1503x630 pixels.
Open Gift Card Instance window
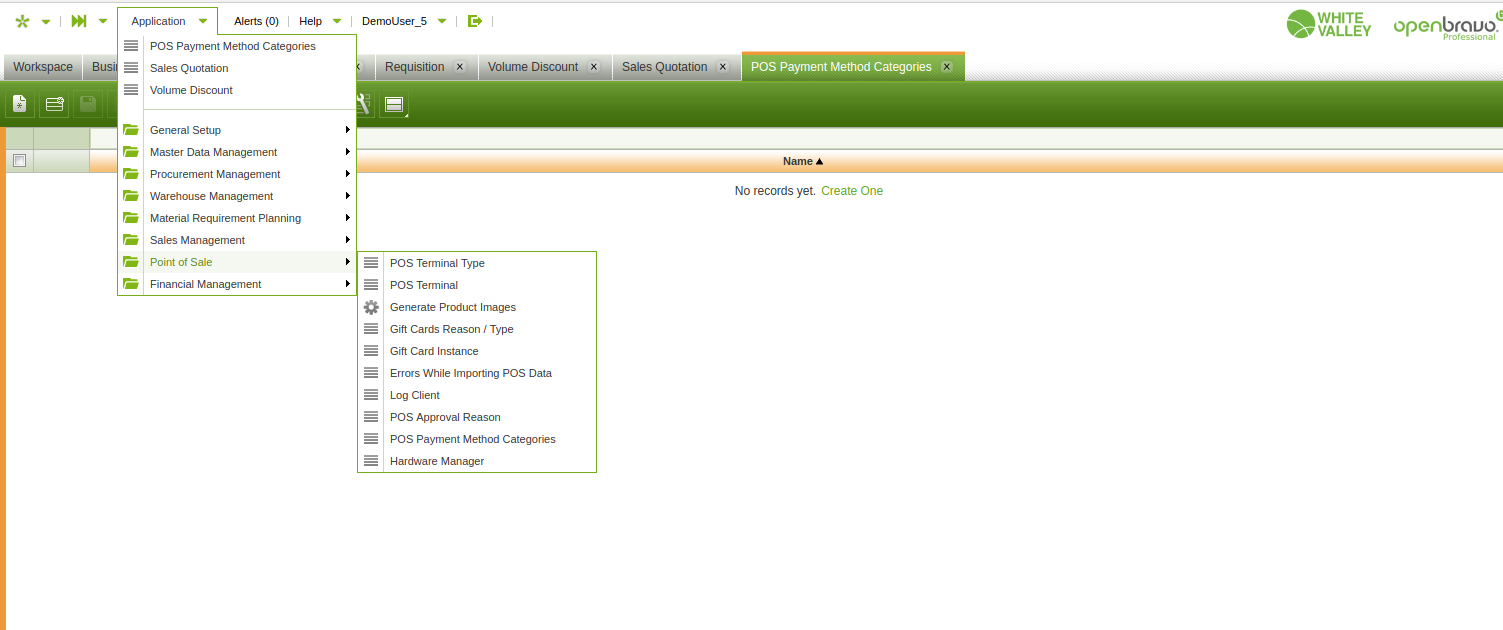coord(477,351)
